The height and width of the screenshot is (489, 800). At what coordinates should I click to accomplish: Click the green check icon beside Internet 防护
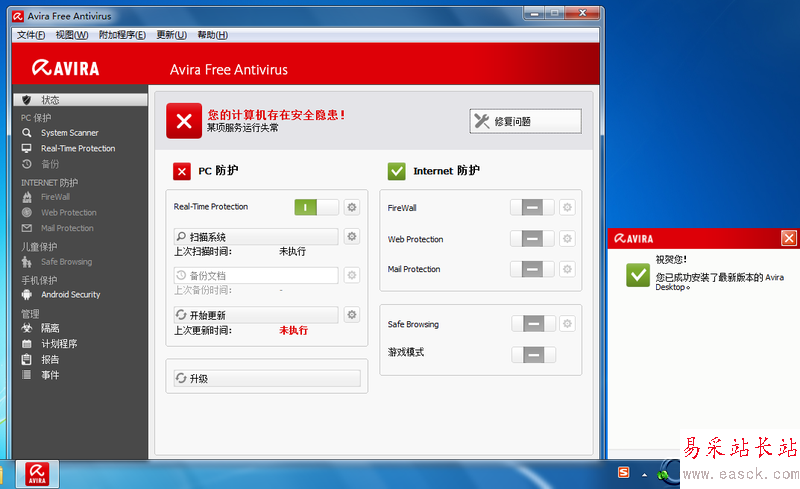coord(396,172)
